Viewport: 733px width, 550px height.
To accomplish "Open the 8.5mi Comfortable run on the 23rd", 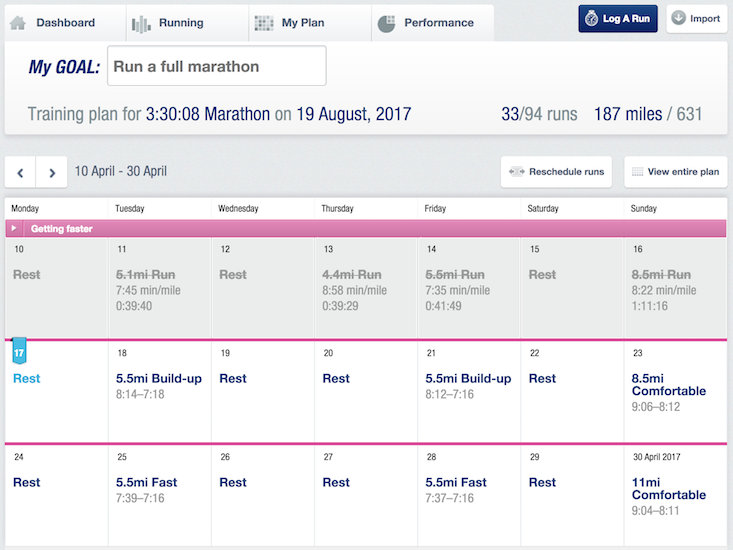I will [x=668, y=385].
